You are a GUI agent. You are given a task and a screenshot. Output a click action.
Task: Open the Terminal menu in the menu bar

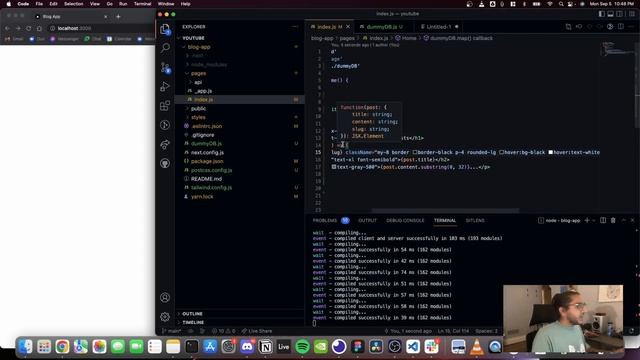click(142, 4)
